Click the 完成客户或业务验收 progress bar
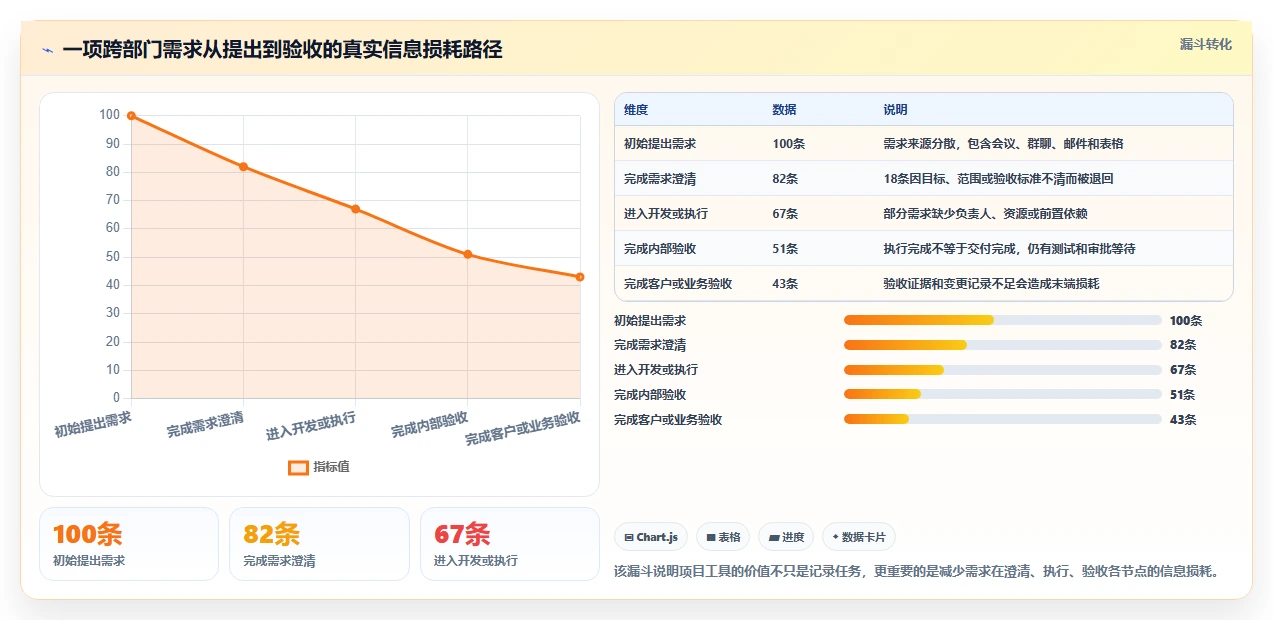The height and width of the screenshot is (620, 1273). tap(1003, 420)
